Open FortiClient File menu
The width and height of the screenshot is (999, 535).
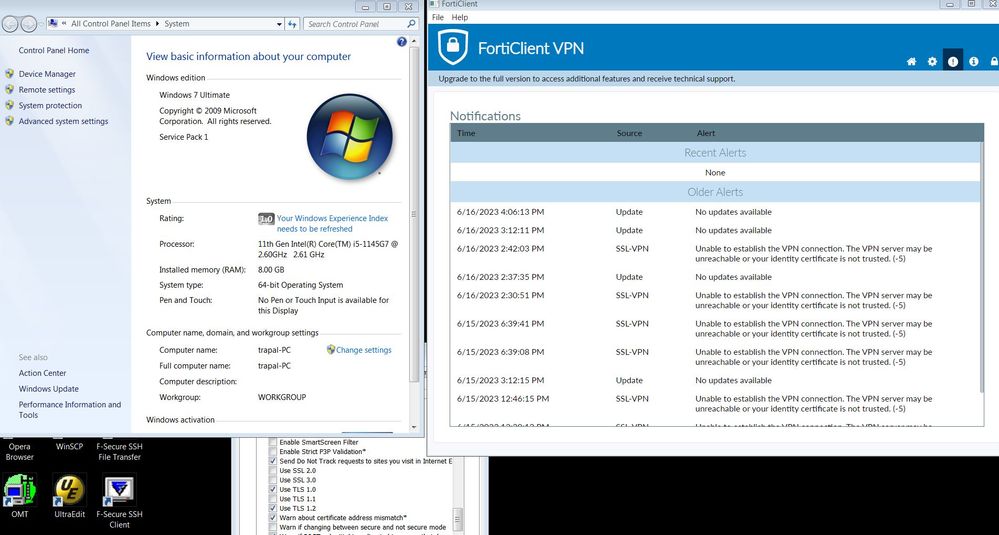click(438, 17)
